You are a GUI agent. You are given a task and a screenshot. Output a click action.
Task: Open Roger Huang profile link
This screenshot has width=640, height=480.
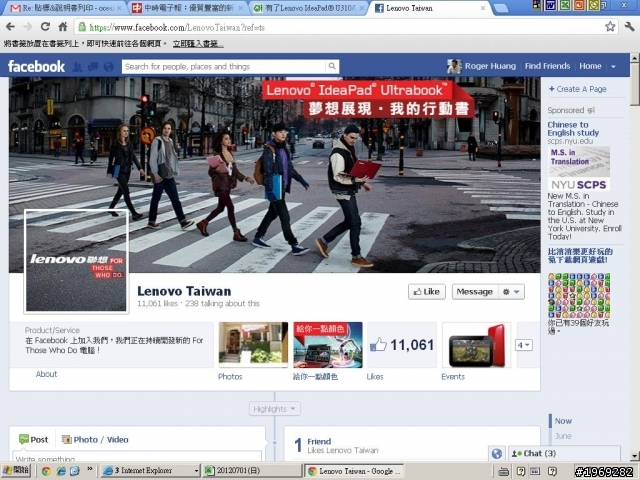pyautogui.click(x=490, y=66)
